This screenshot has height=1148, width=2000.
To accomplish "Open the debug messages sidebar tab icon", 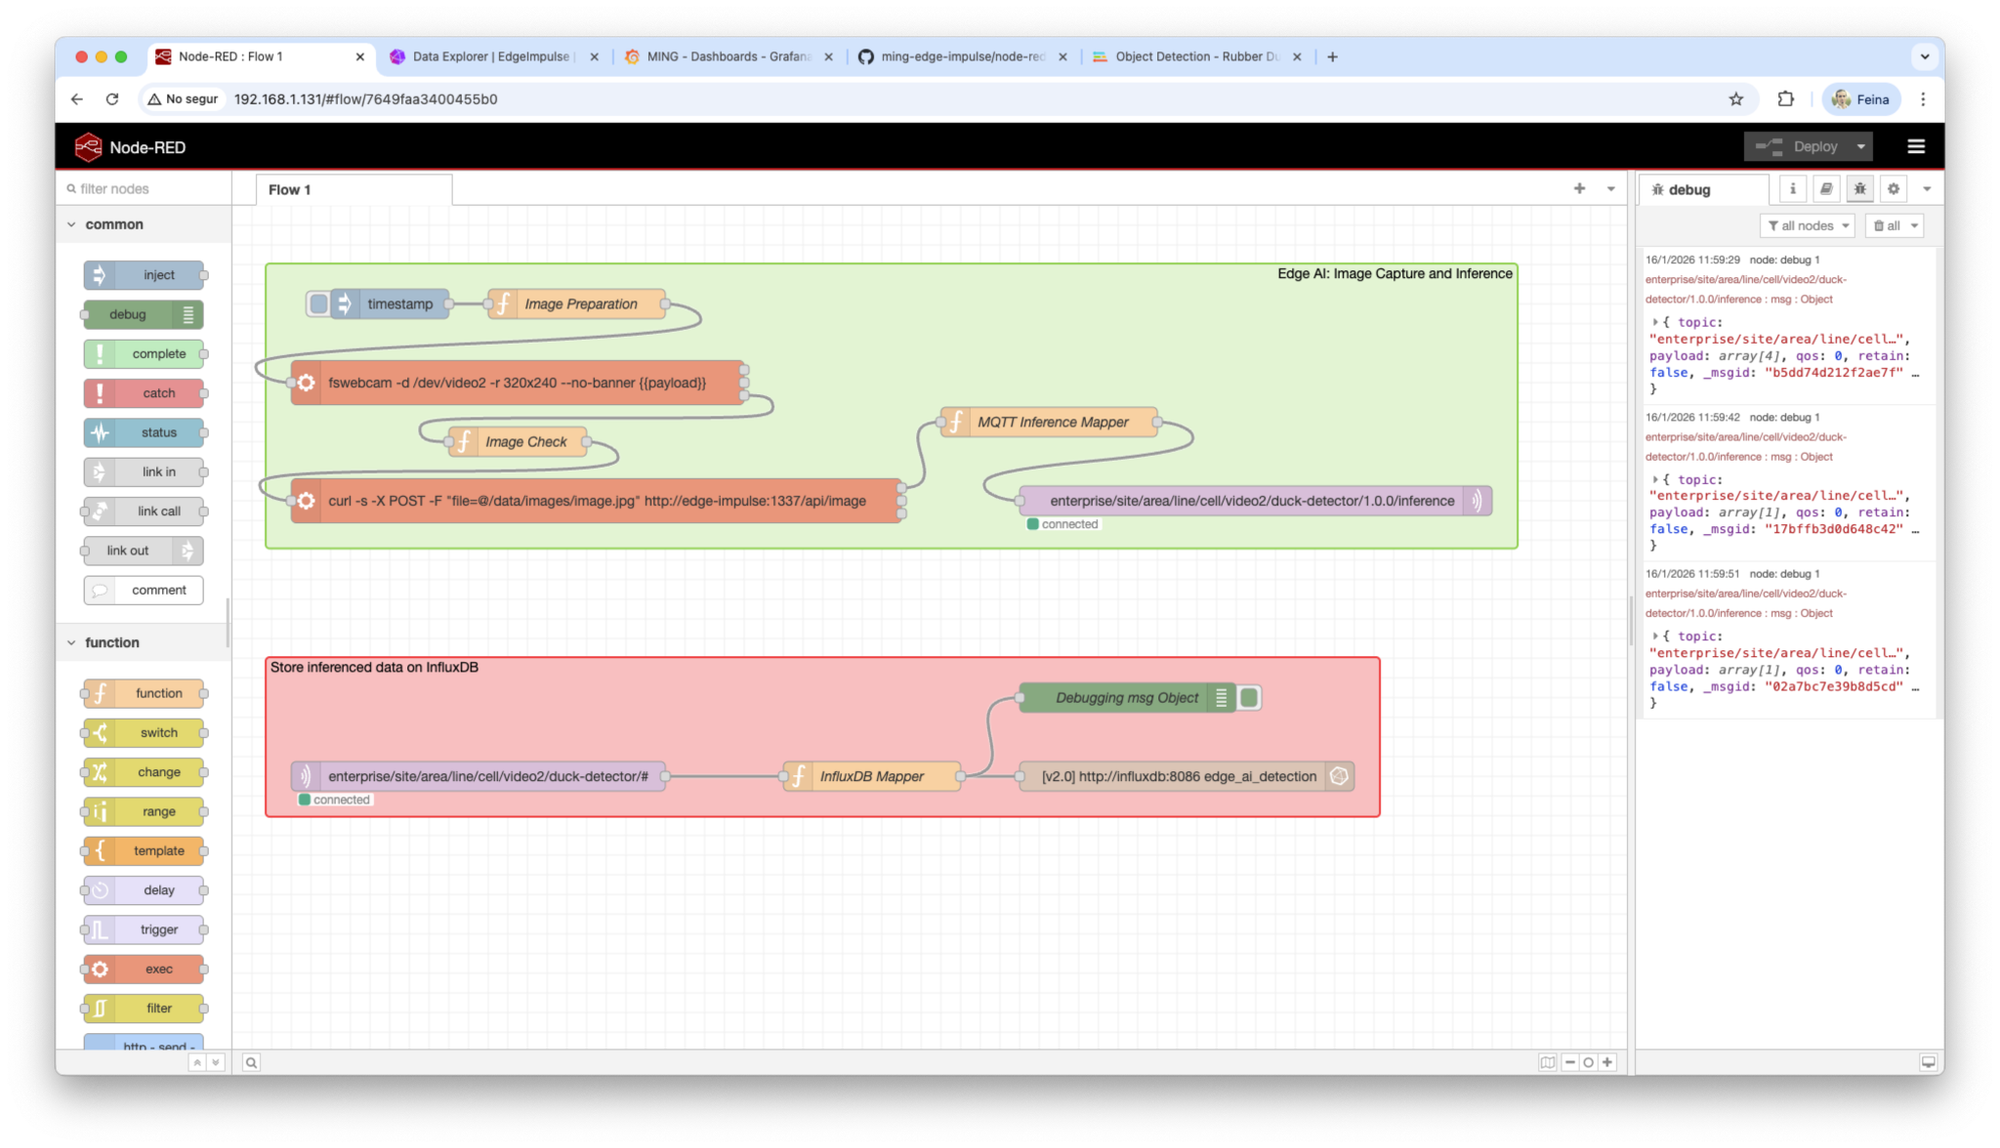I will click(1859, 189).
